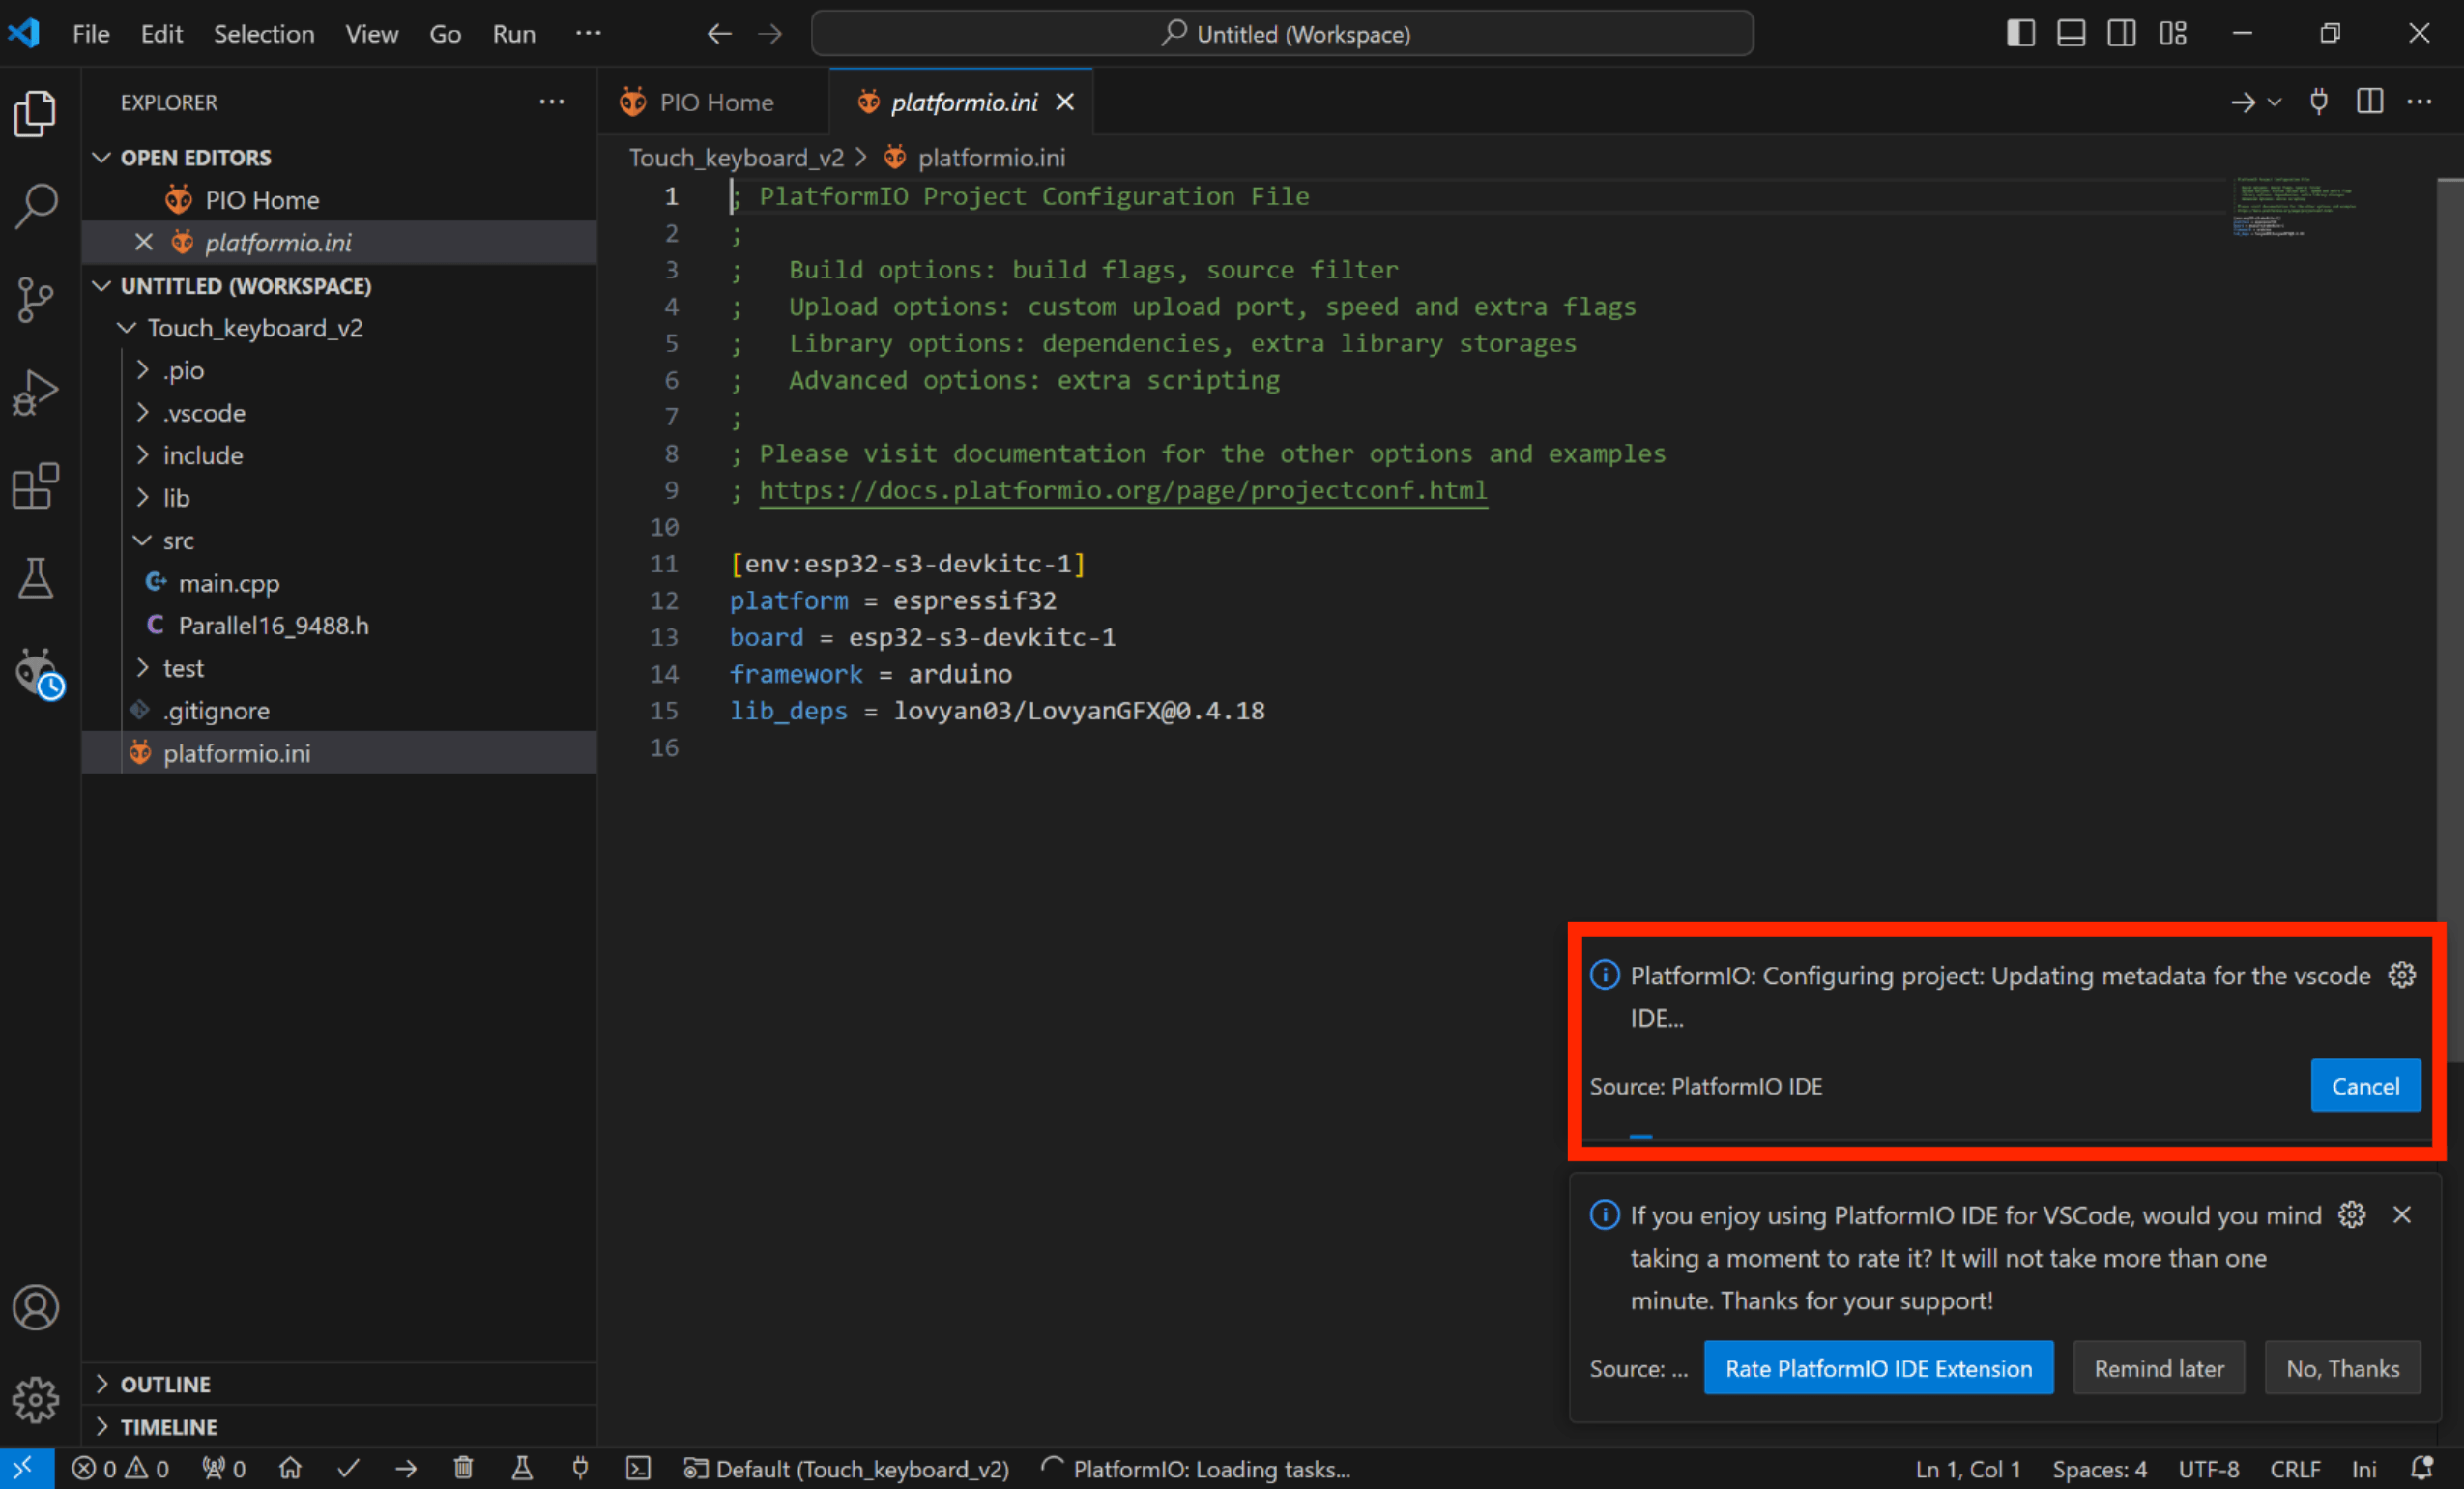The image size is (2464, 1489).
Task: Click the Serial Monitor plug in status bar
Action: (x=580, y=1468)
